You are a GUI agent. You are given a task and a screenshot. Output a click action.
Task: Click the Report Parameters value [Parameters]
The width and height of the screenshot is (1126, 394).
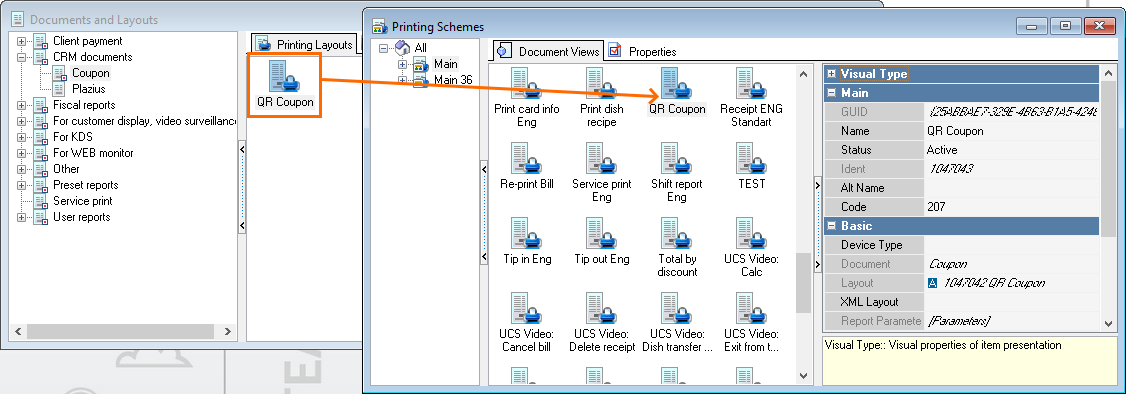1011,321
